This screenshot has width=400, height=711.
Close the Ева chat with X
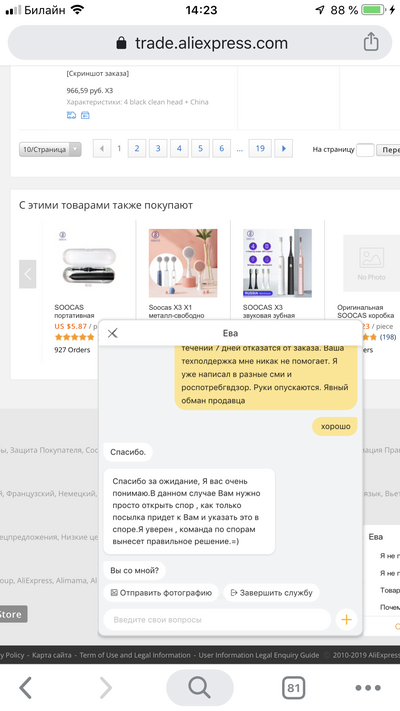pyautogui.click(x=112, y=333)
